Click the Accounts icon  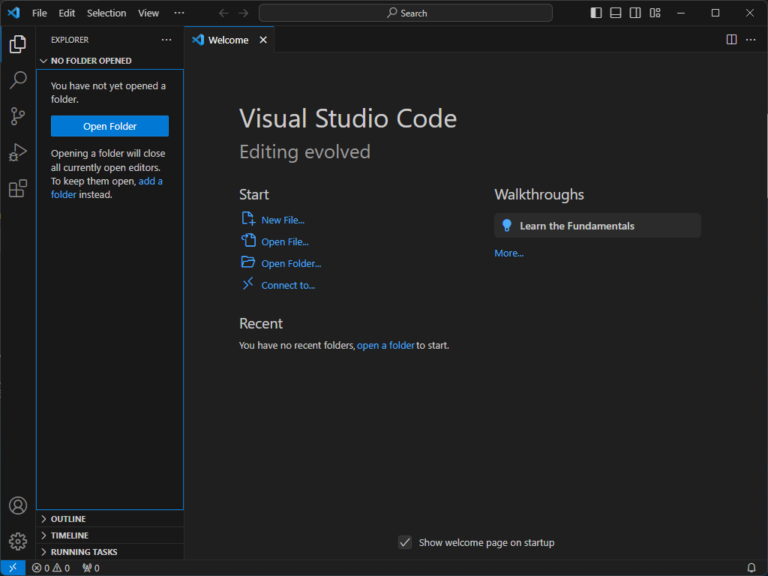click(x=18, y=506)
